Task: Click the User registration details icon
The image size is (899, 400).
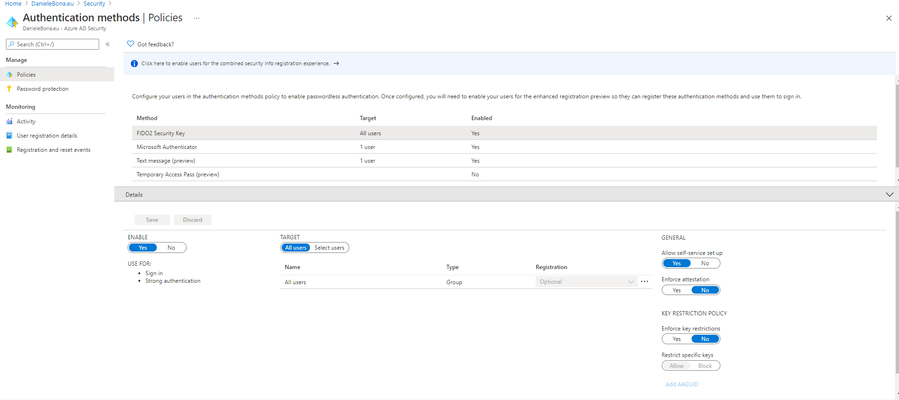Action: pos(9,136)
